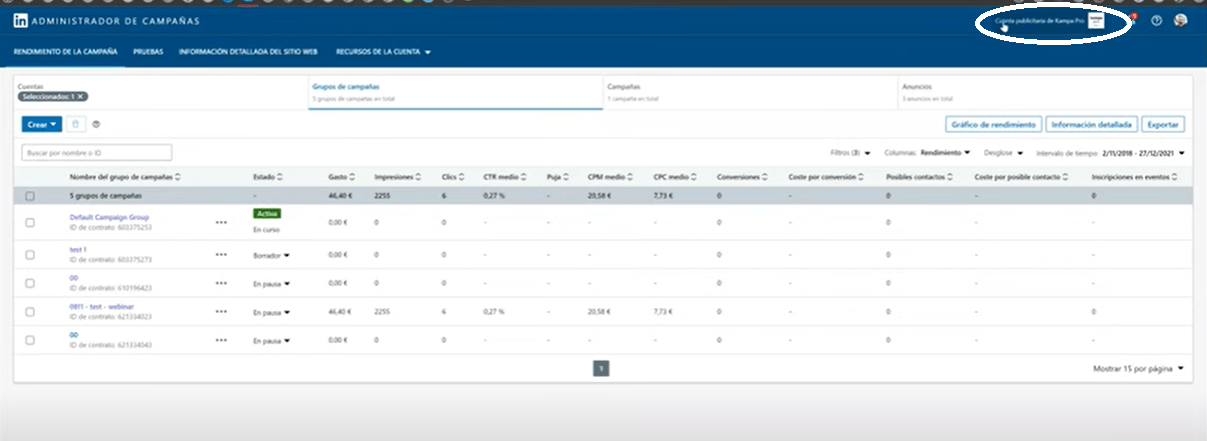Check the box next to test 1
1207x441 pixels.
click(x=30, y=255)
